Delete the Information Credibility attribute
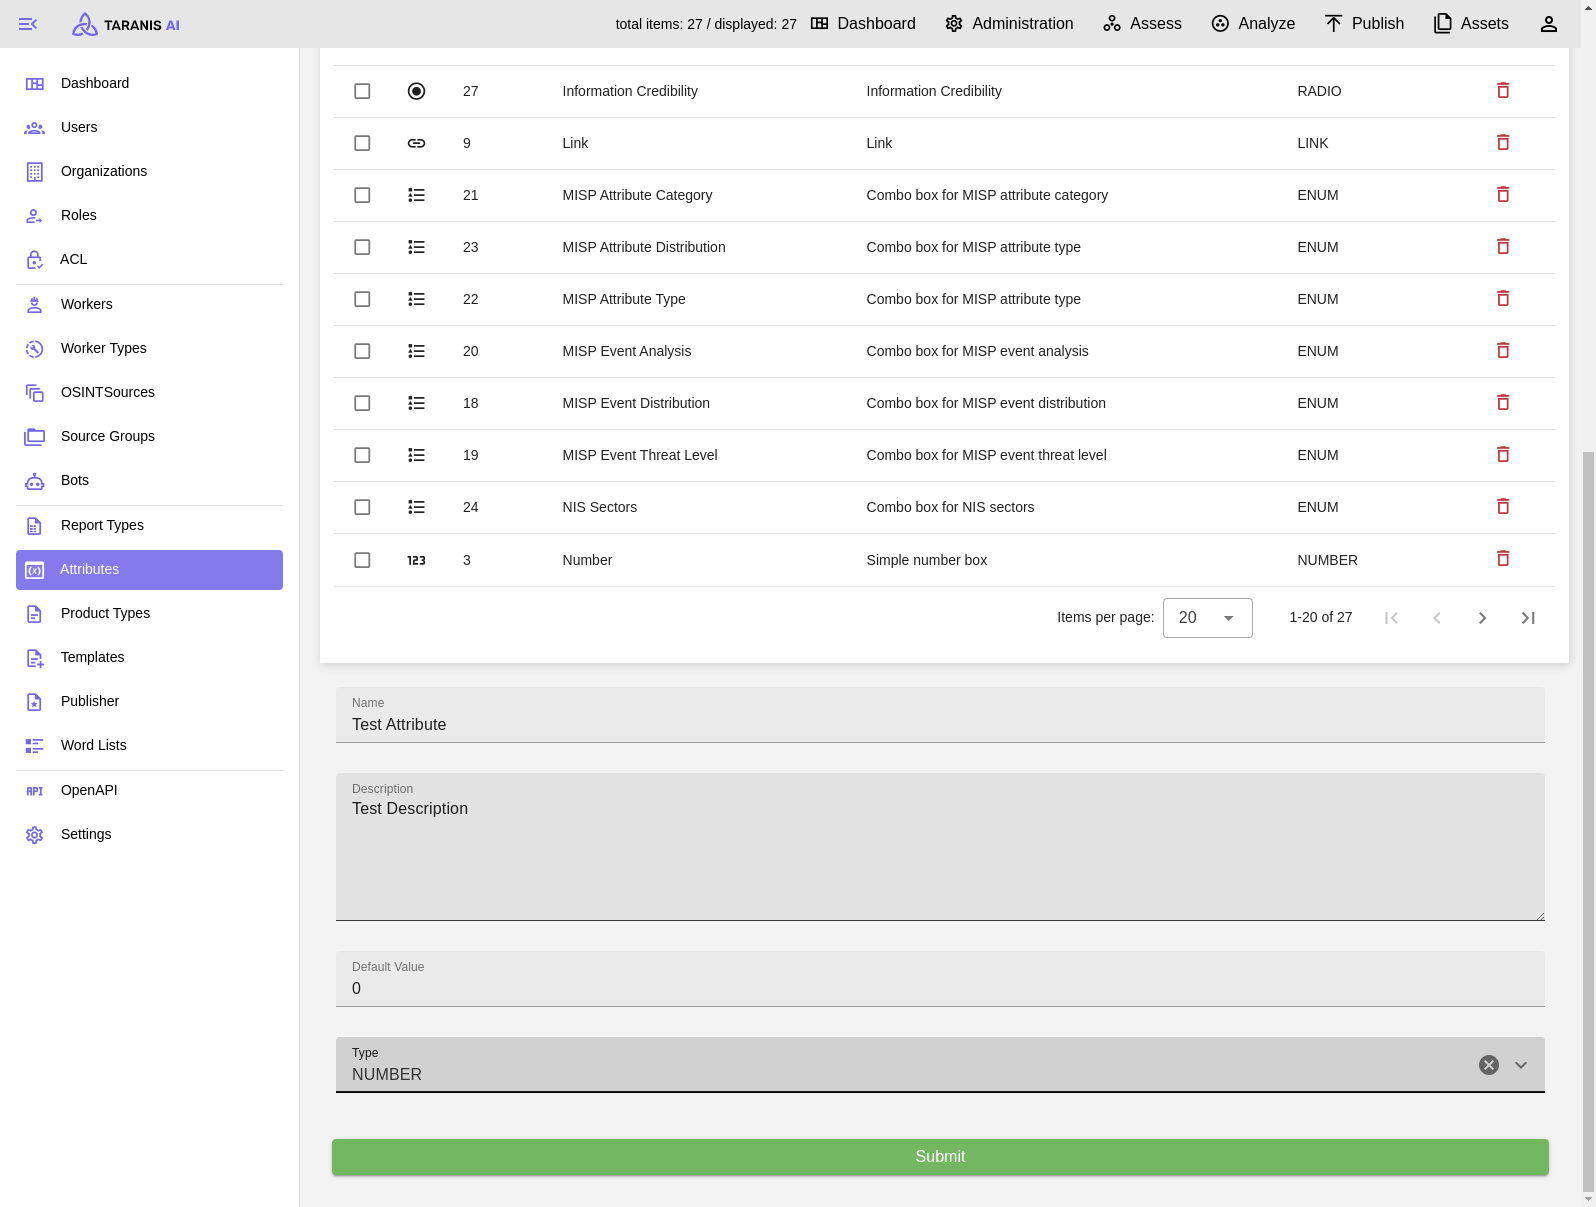This screenshot has height=1207, width=1596. [x=1502, y=91]
